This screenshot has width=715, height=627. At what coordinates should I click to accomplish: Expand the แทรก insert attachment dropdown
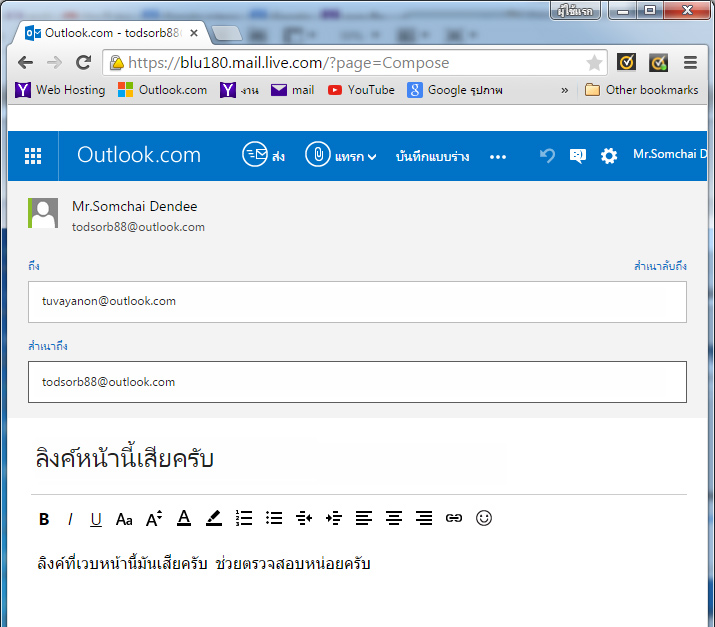point(341,156)
